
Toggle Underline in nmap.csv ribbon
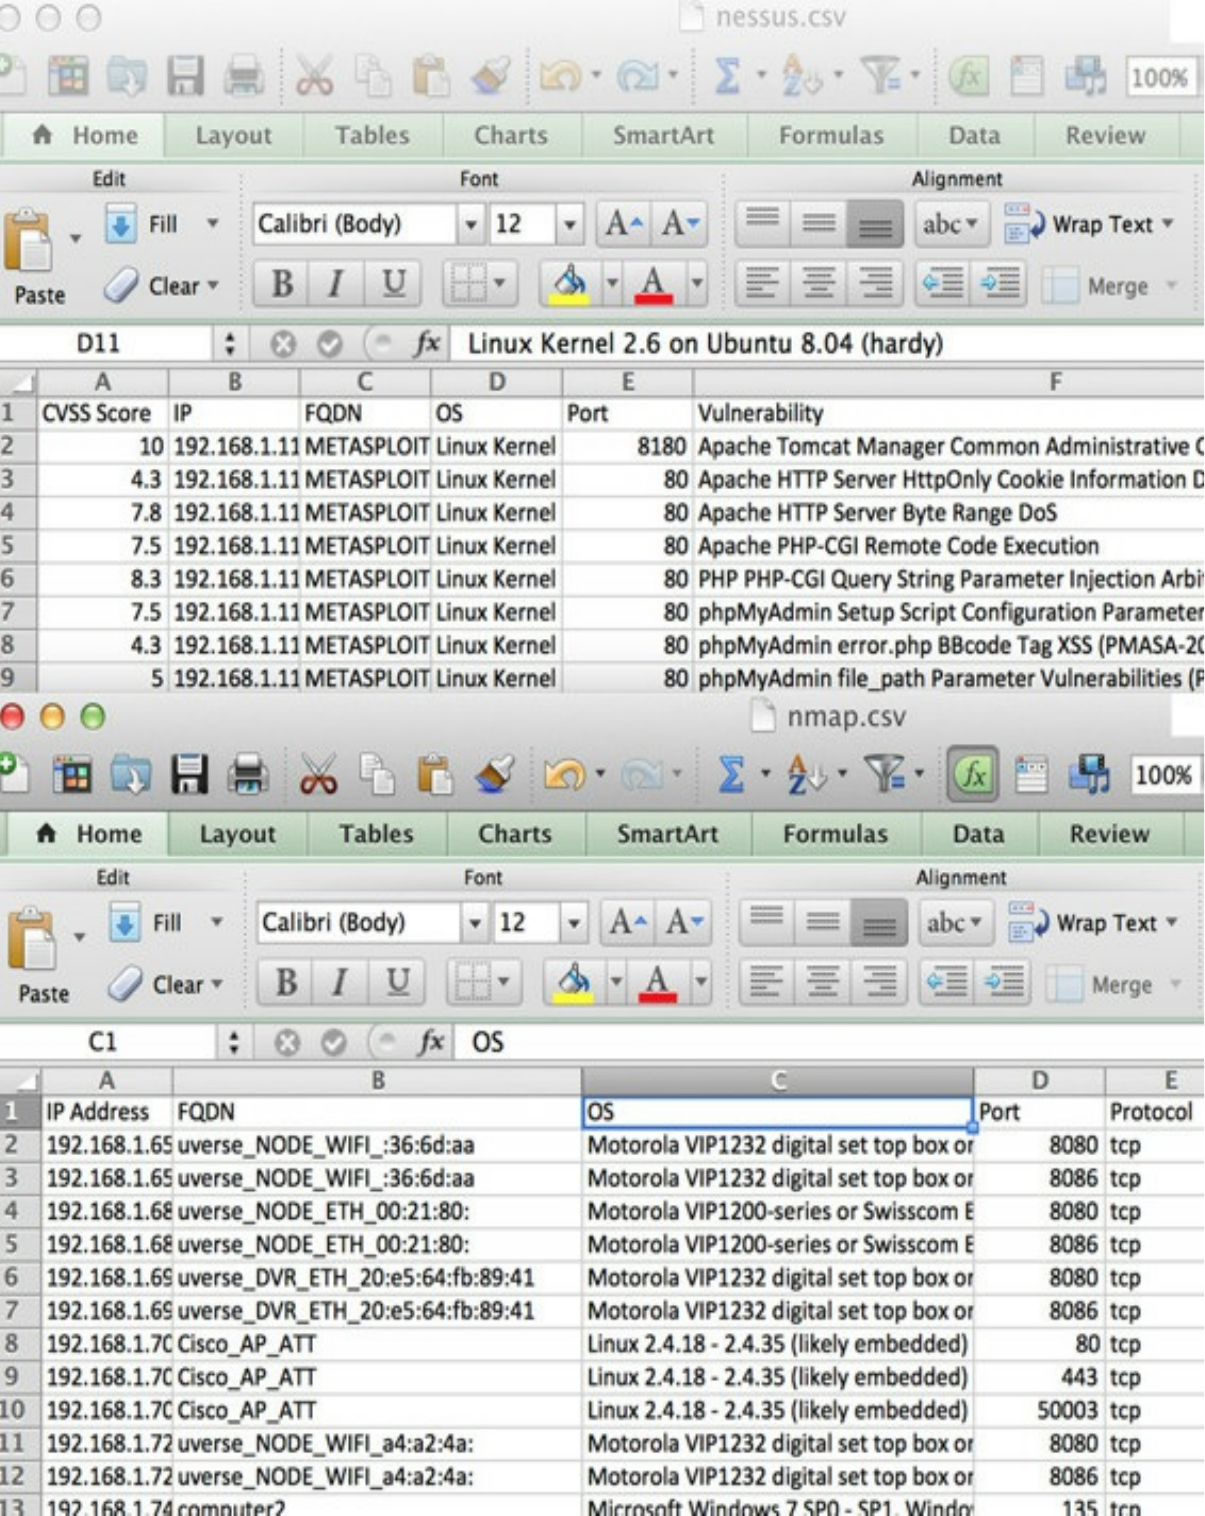(397, 983)
